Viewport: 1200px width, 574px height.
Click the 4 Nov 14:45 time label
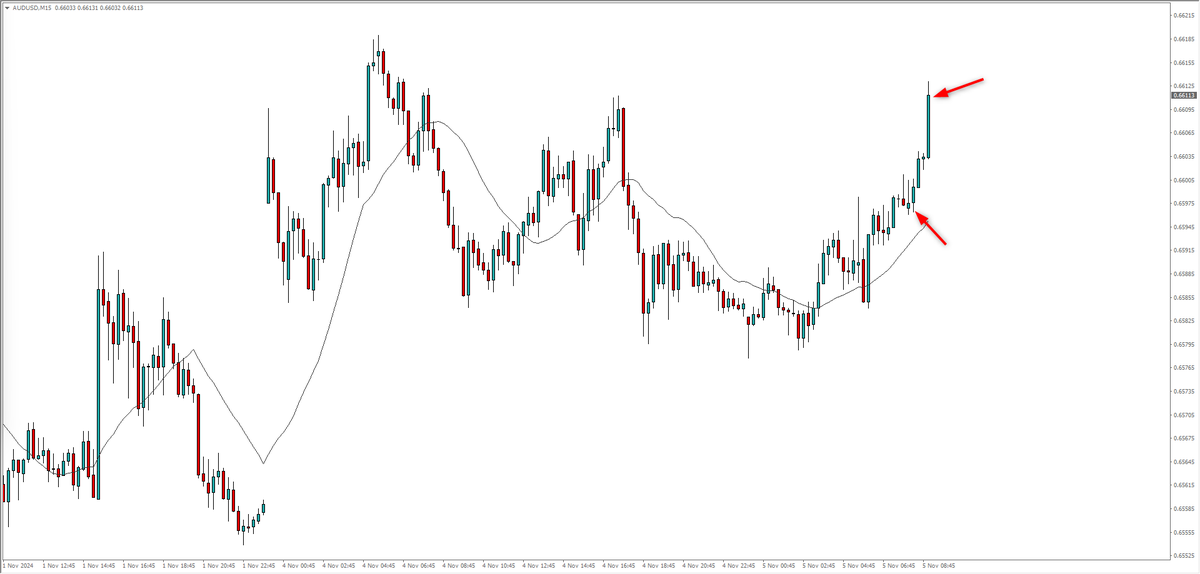[x=578, y=566]
